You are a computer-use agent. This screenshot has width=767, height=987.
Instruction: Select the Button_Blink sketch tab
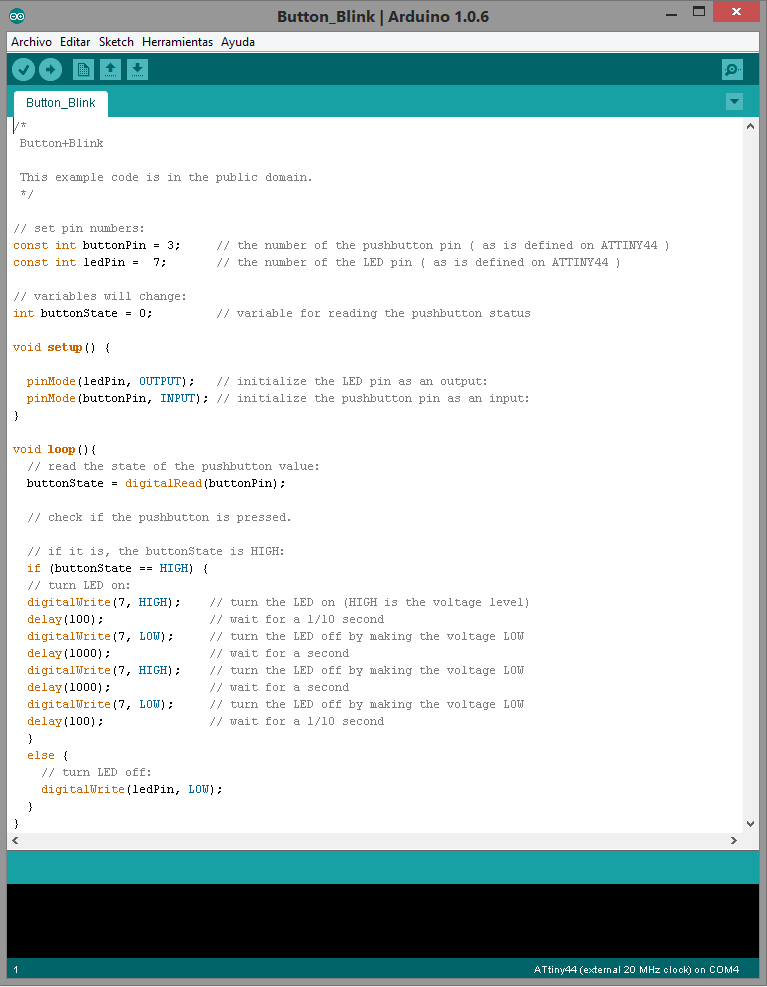click(60, 103)
